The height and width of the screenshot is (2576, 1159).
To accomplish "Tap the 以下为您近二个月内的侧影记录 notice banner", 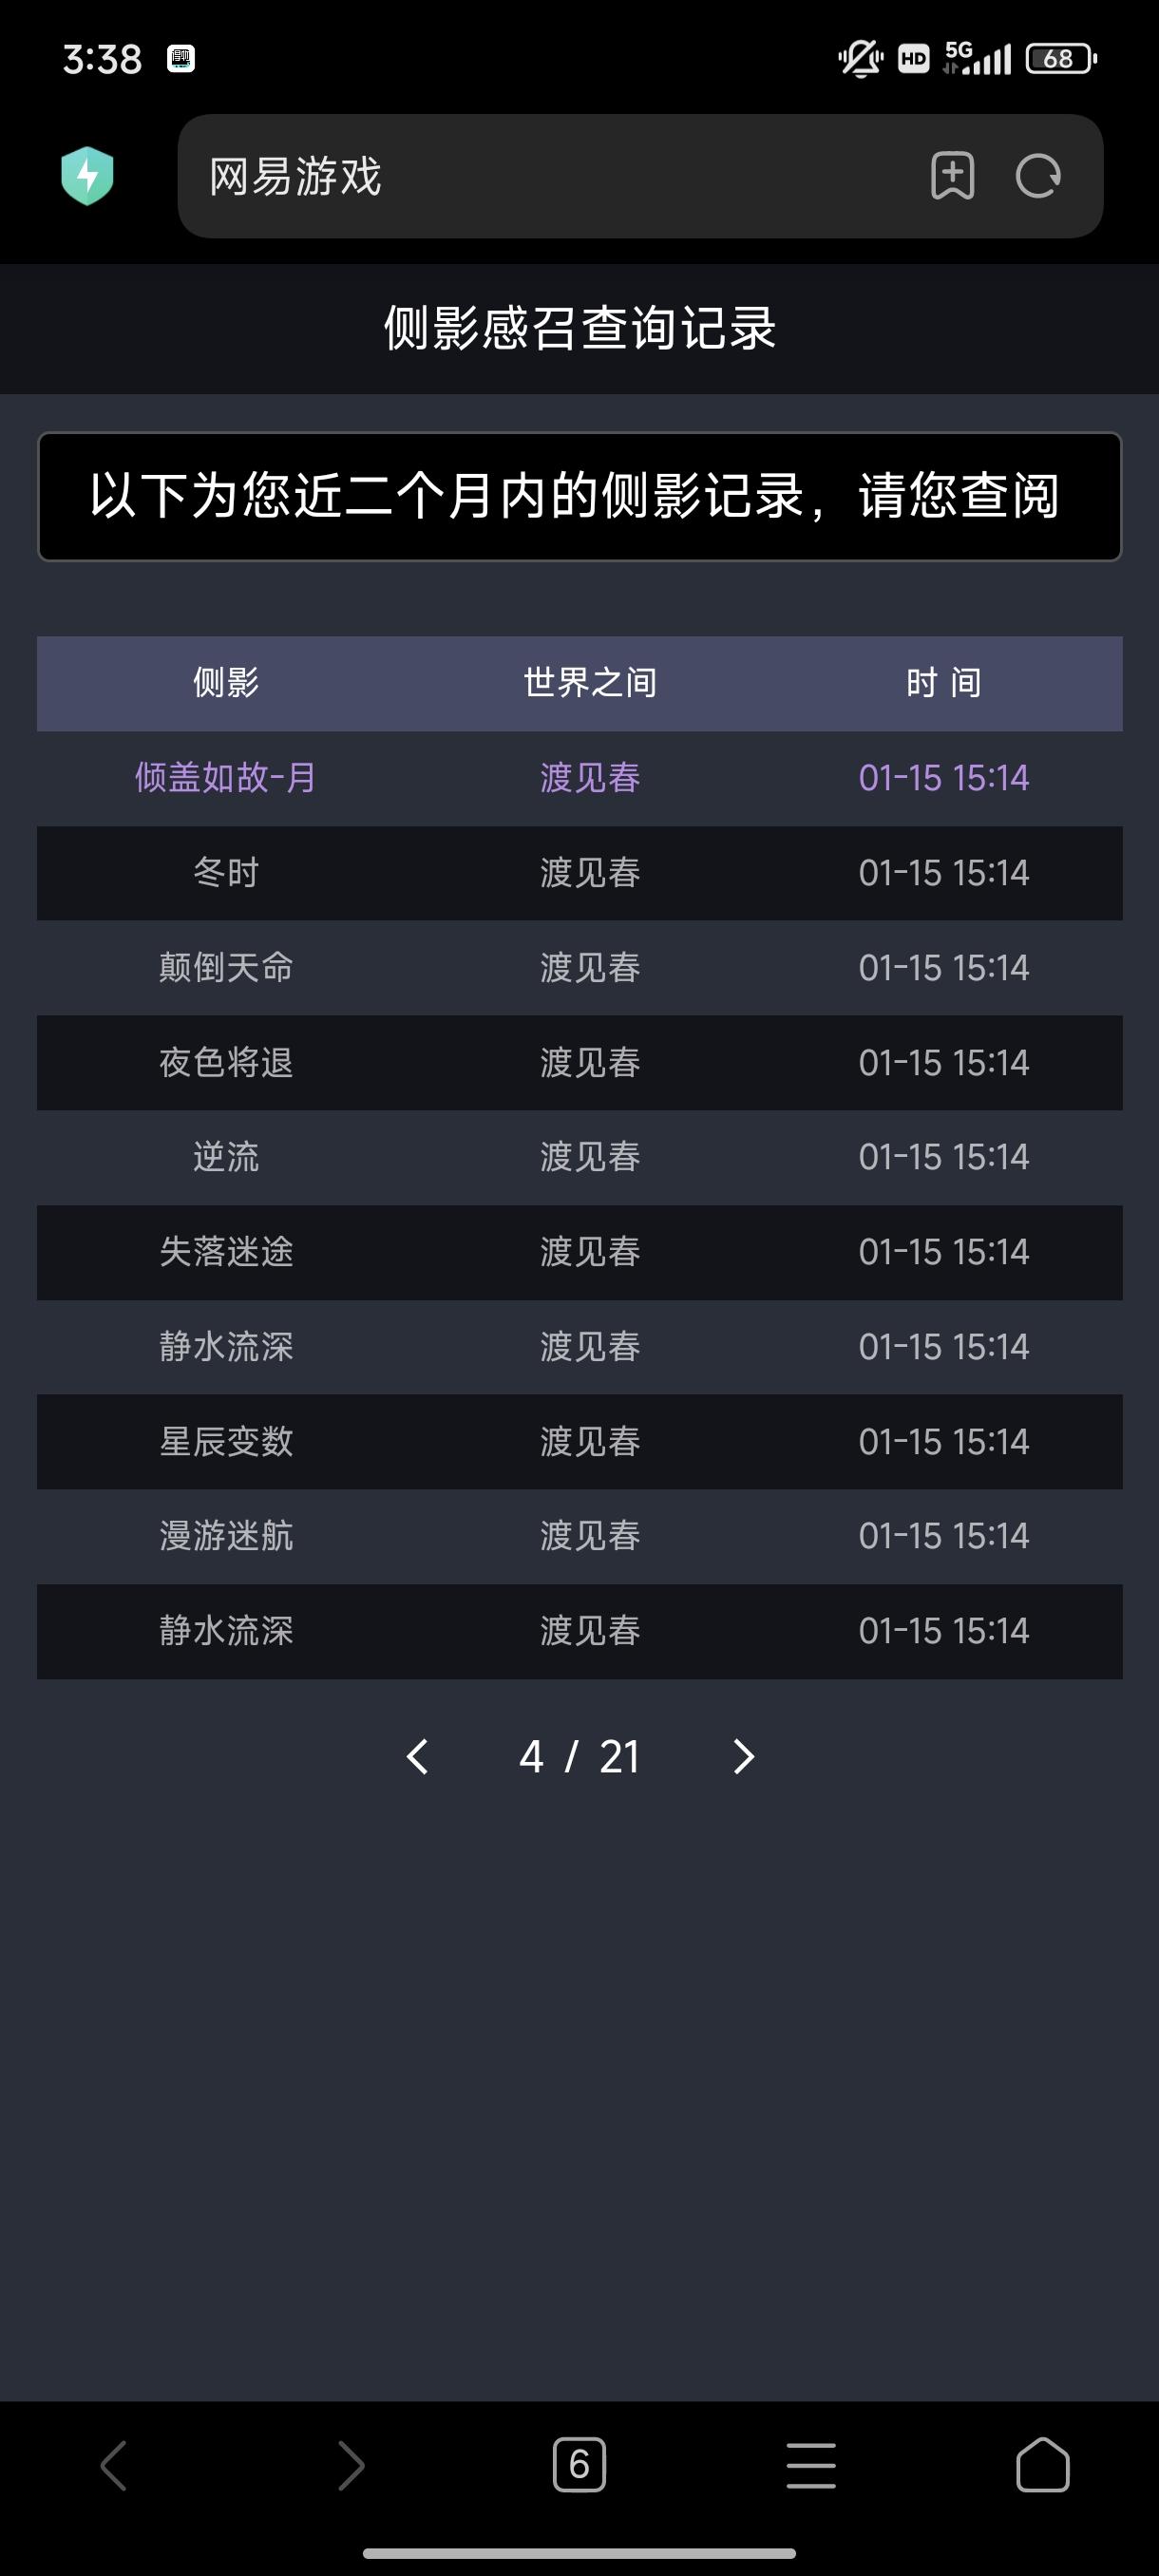I will 579,496.
